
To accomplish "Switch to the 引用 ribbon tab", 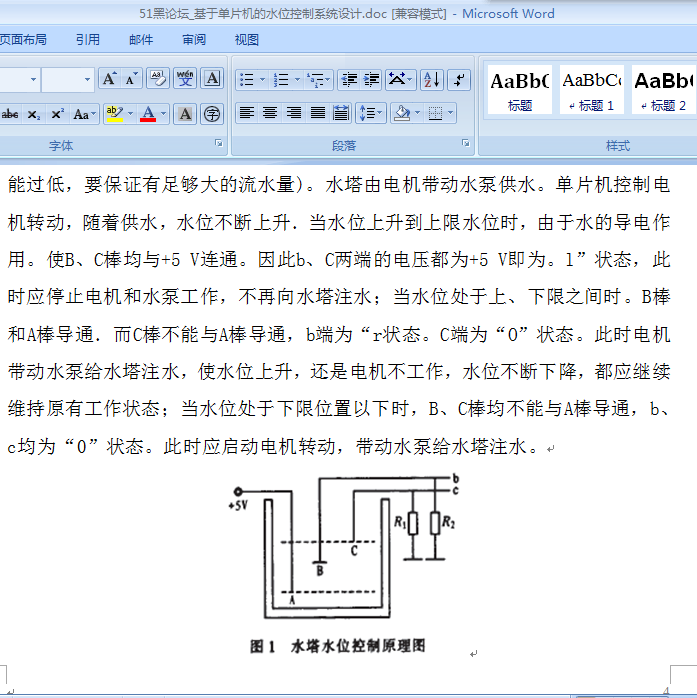I will coord(88,40).
